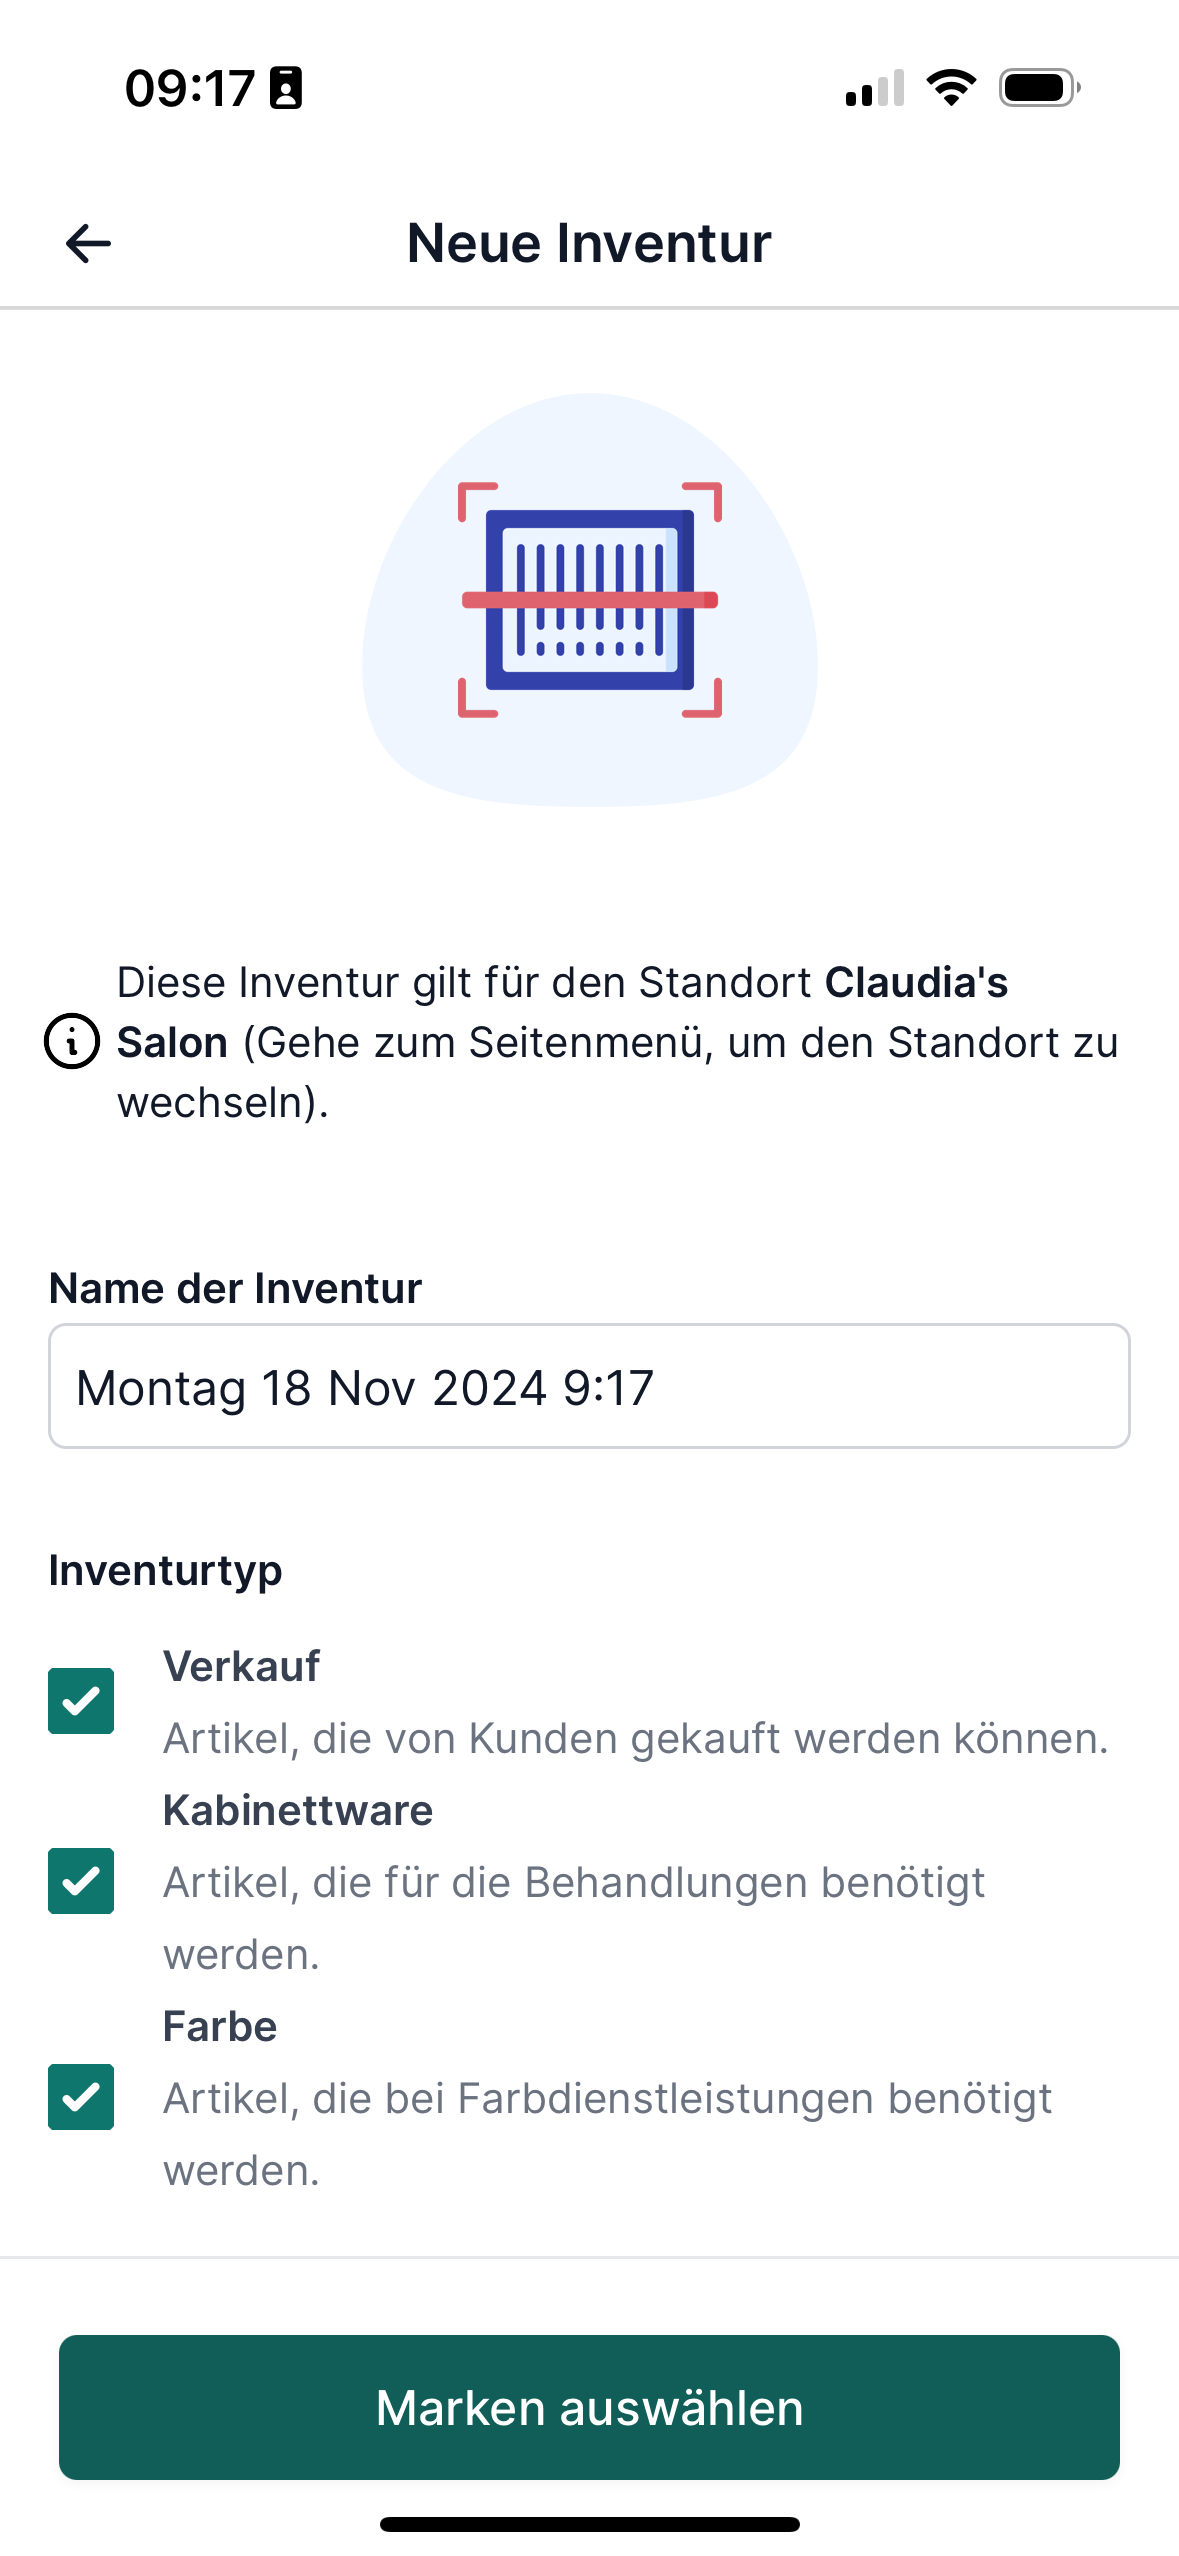Focus the Name der Inventur field
Image resolution: width=1179 pixels, height=2556 pixels.
pyautogui.click(x=589, y=1386)
